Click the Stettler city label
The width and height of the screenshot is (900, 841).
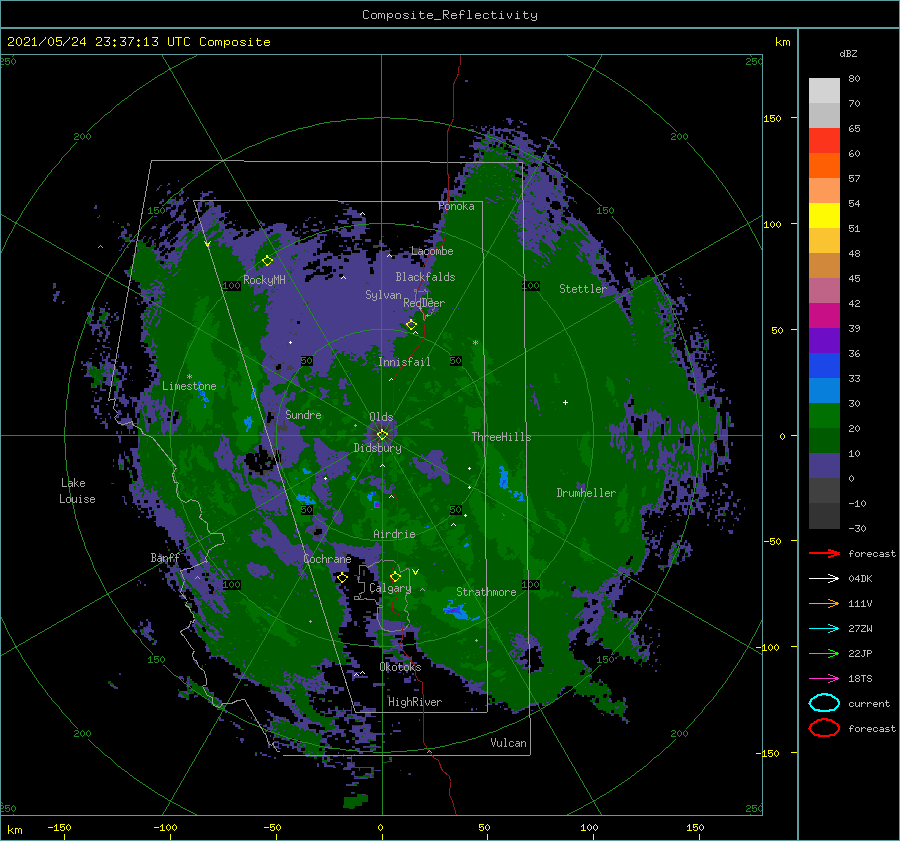point(583,289)
